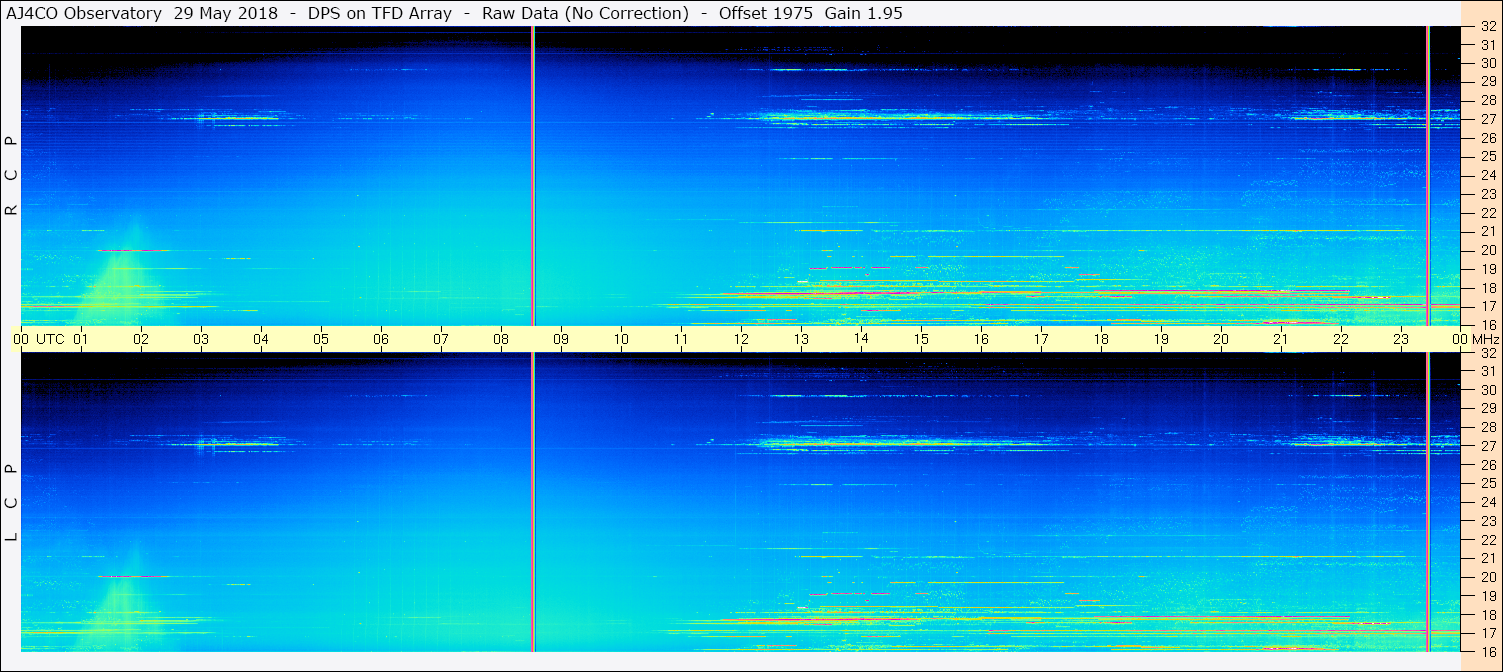Click the '21' hour label on time axis

(x=1281, y=339)
